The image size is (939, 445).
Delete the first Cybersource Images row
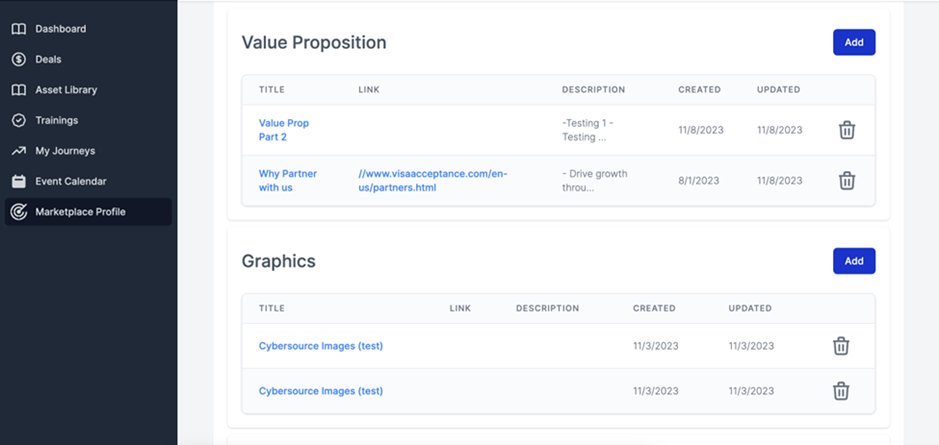pos(841,346)
